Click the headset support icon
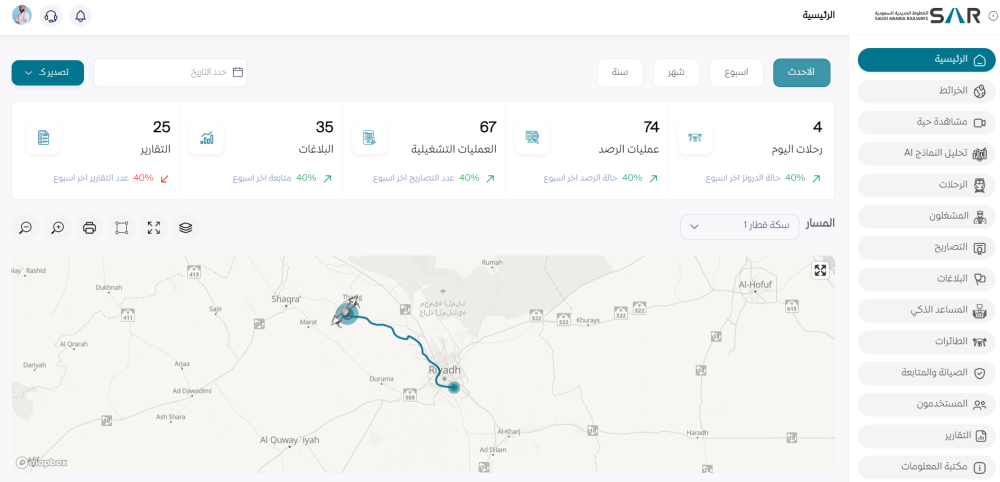This screenshot has height=482, width=1000. click(51, 16)
